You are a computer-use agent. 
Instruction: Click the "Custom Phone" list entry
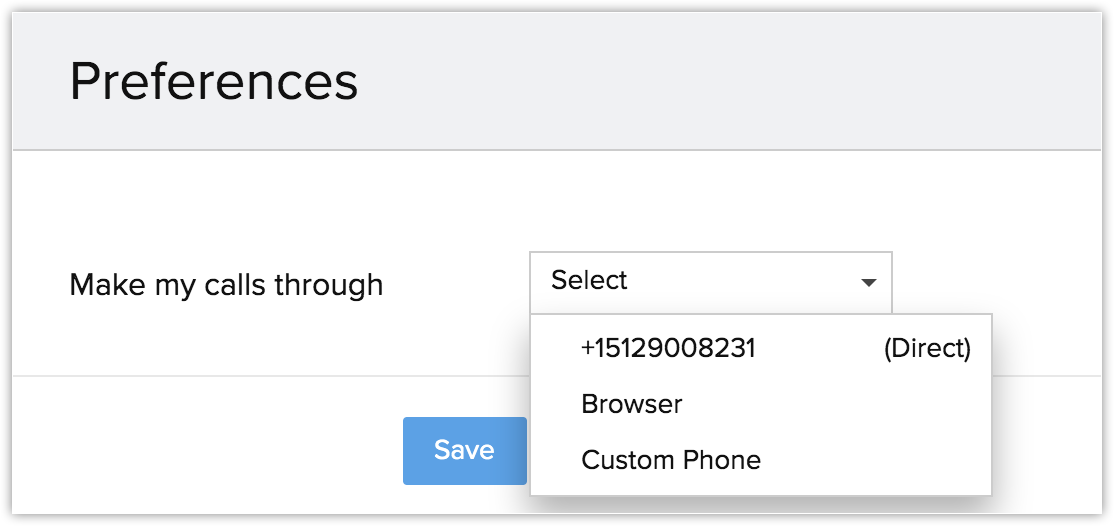point(671,460)
